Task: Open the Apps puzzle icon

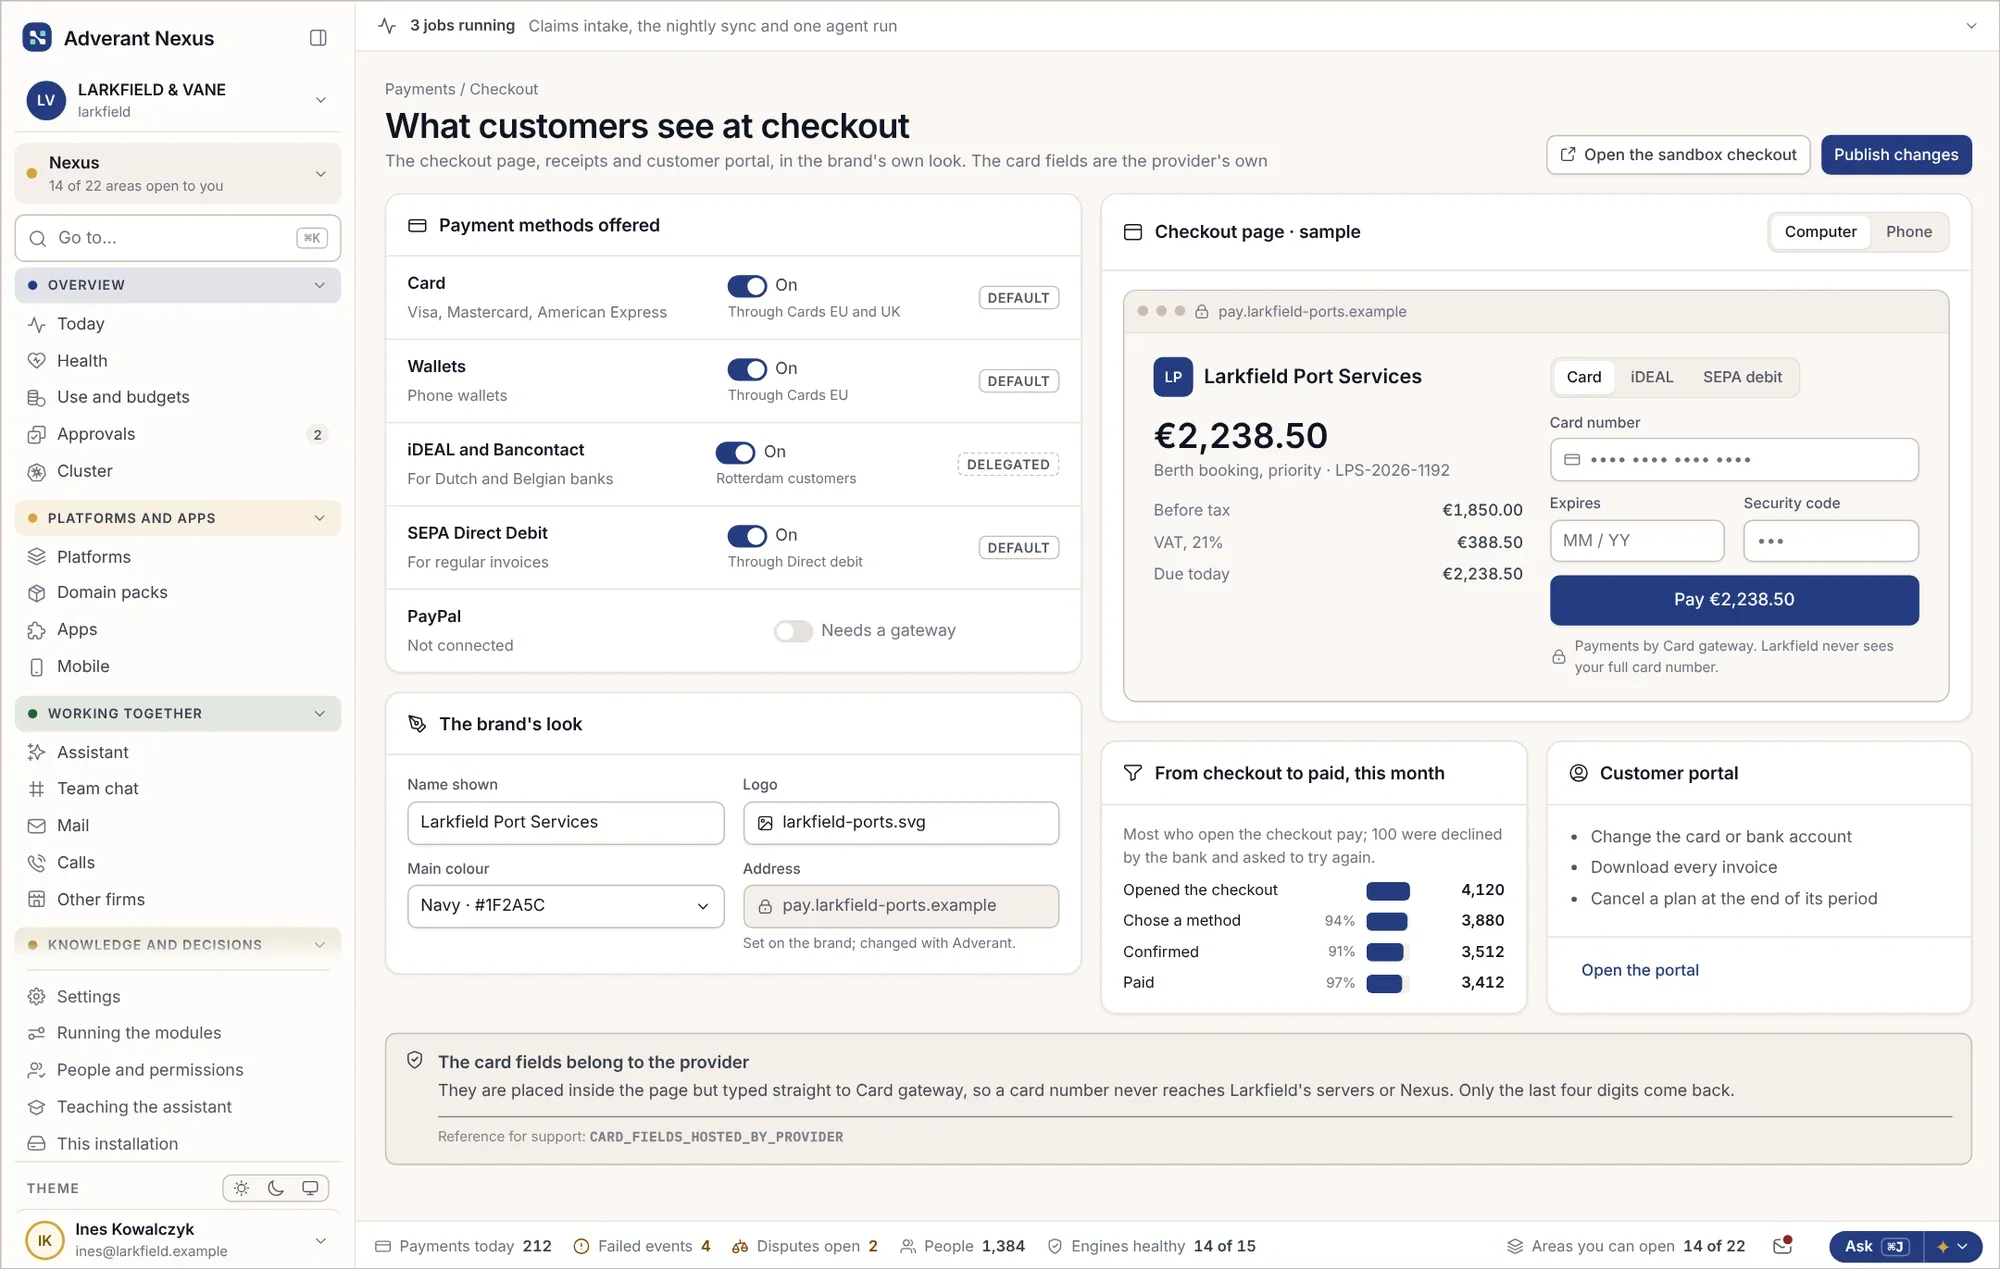Action: [37, 630]
